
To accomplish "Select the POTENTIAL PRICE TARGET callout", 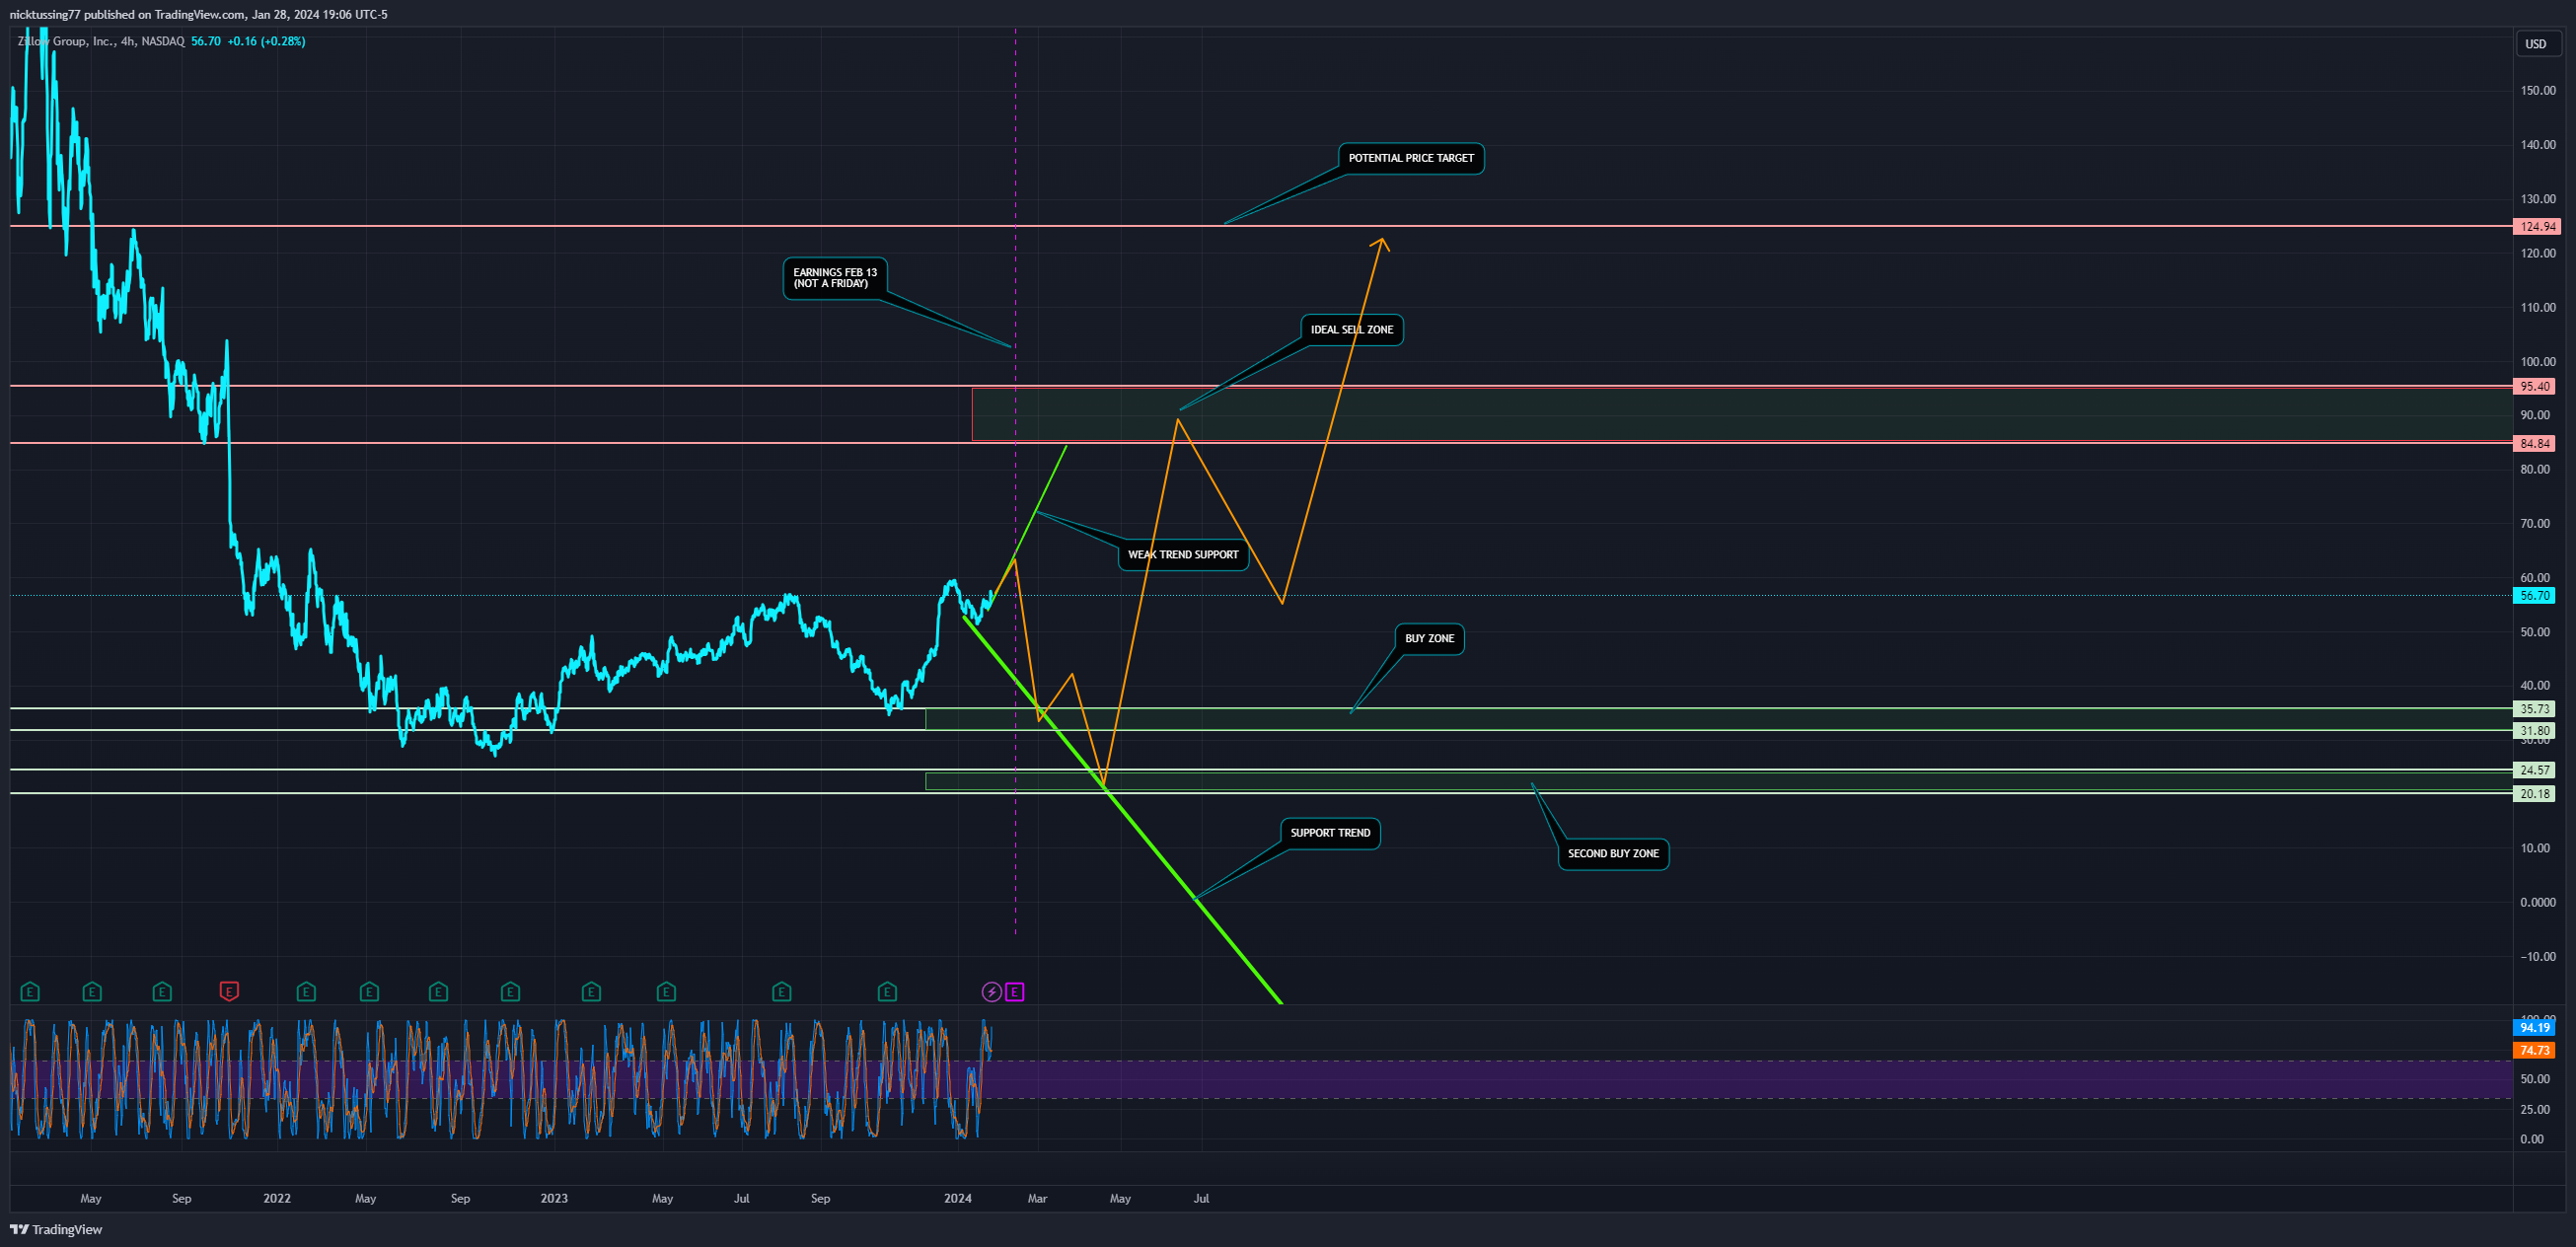I will point(1411,158).
